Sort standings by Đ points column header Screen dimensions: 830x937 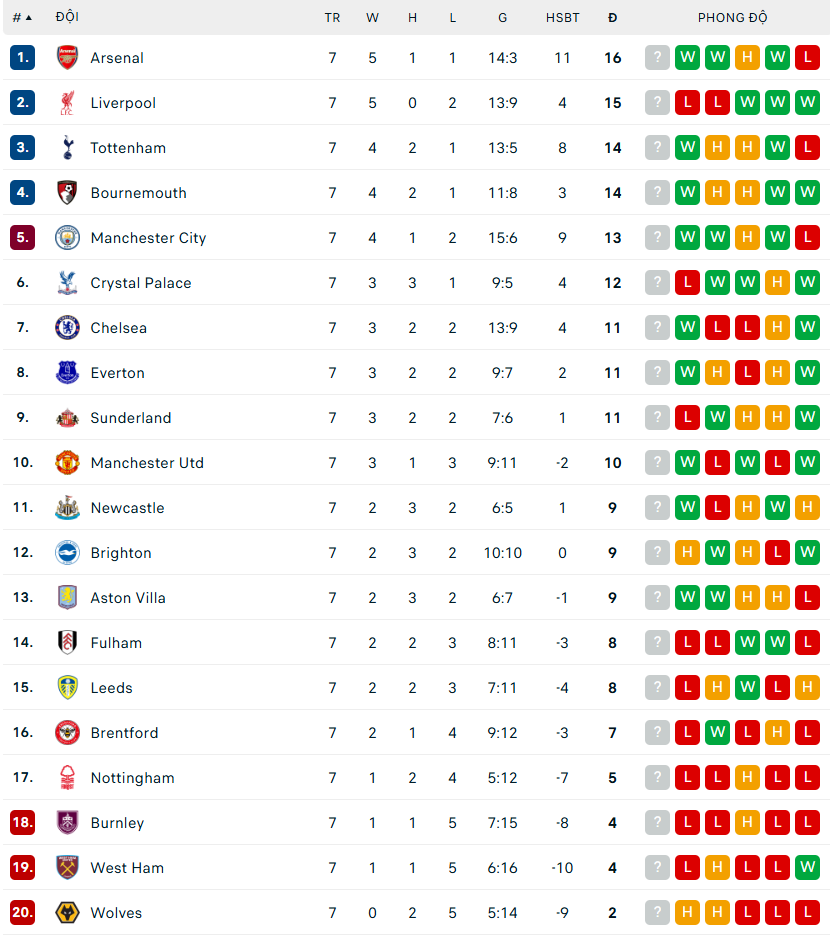tap(612, 18)
